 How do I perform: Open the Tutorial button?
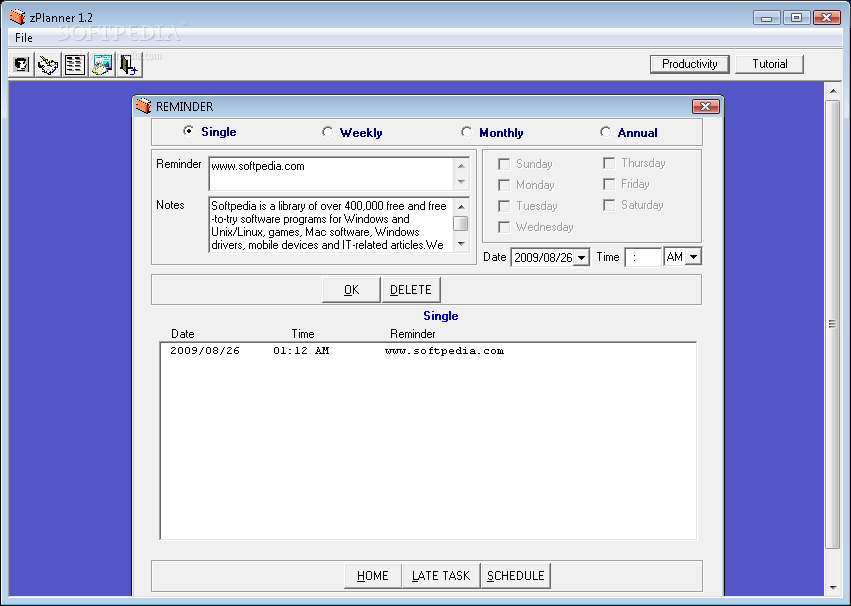(x=769, y=64)
